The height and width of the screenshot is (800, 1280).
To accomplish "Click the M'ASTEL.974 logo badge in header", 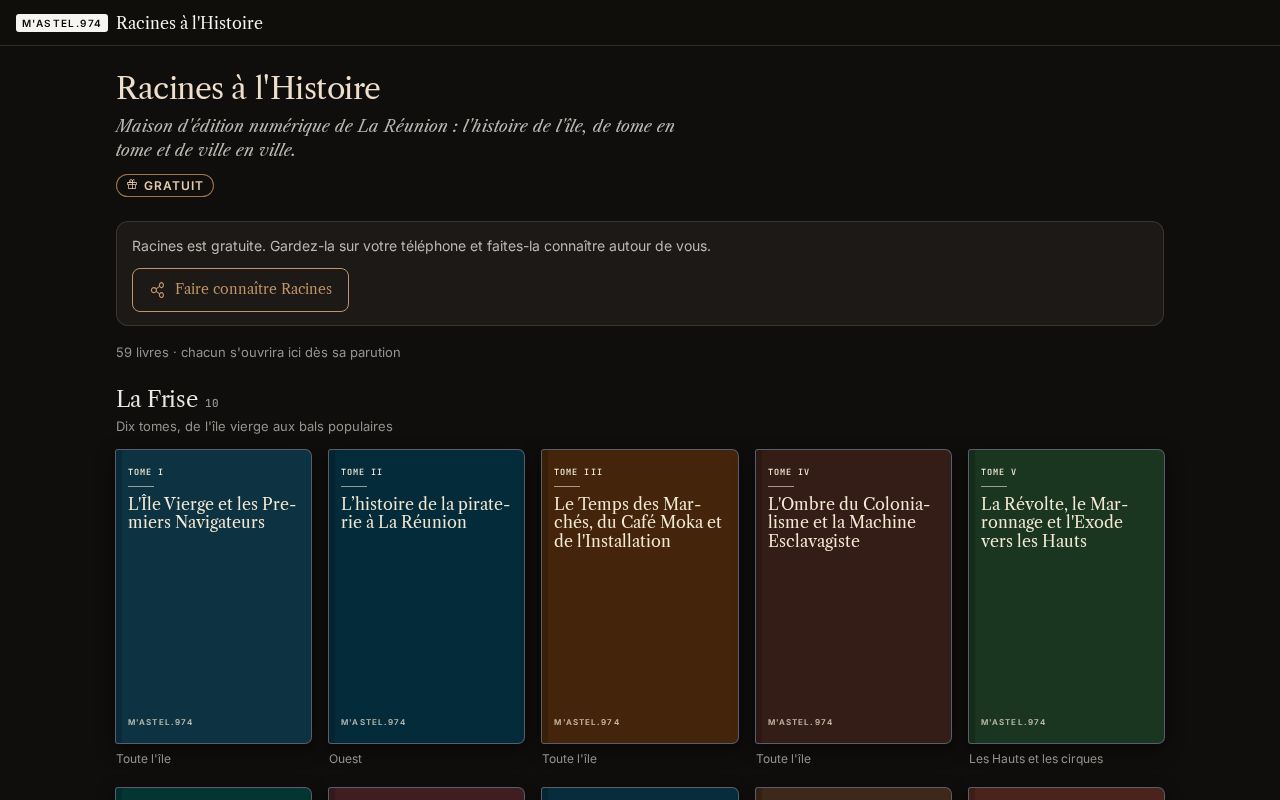I will click(62, 23).
